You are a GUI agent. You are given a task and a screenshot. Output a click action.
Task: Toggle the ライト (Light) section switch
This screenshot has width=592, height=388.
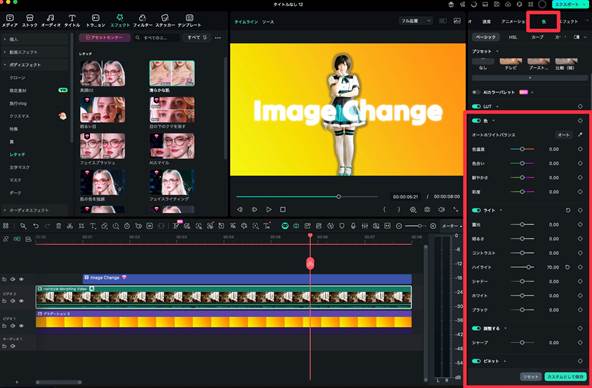(x=476, y=210)
